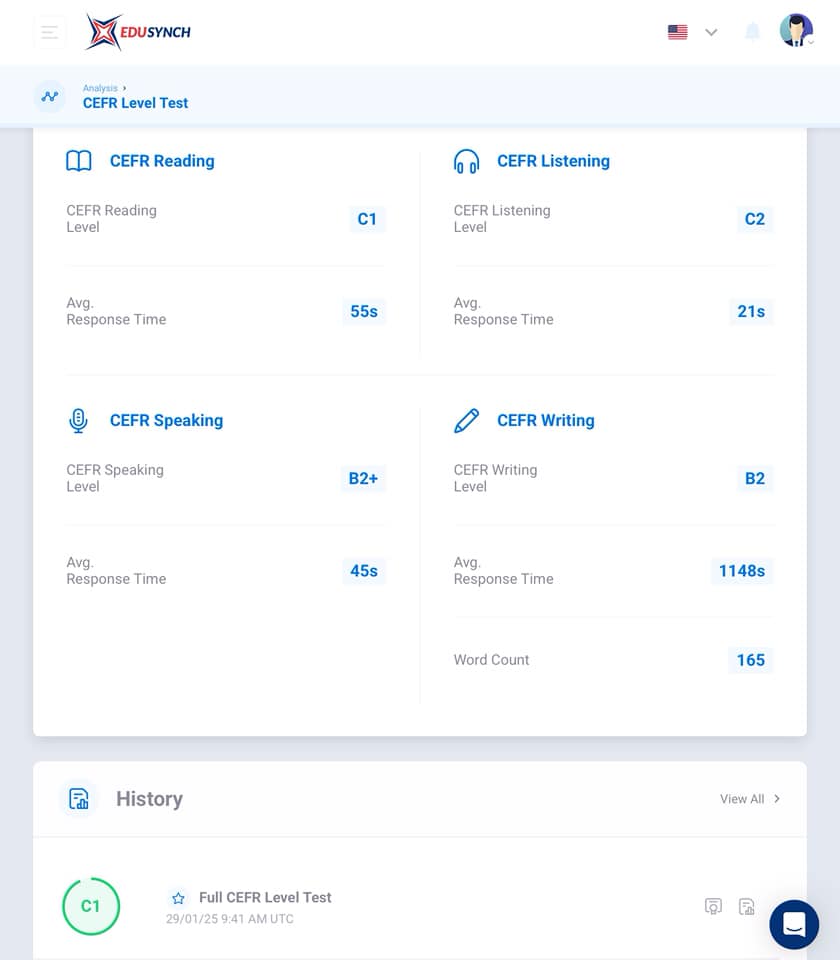This screenshot has height=960, width=840.
Task: Click the 45s speaking response time value
Action: (x=364, y=571)
